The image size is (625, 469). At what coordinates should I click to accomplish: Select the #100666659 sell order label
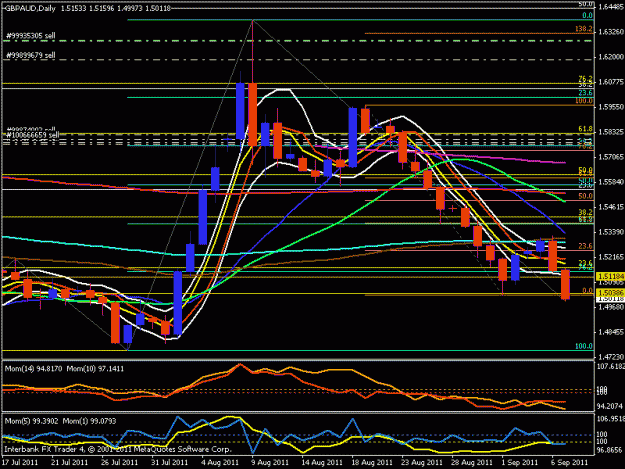pyautogui.click(x=32, y=135)
